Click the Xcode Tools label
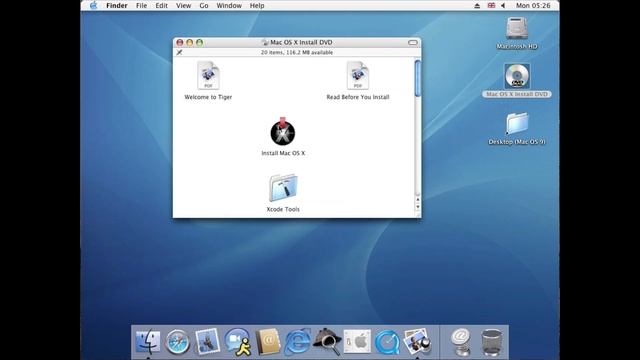The width and height of the screenshot is (640, 360). tap(283, 209)
